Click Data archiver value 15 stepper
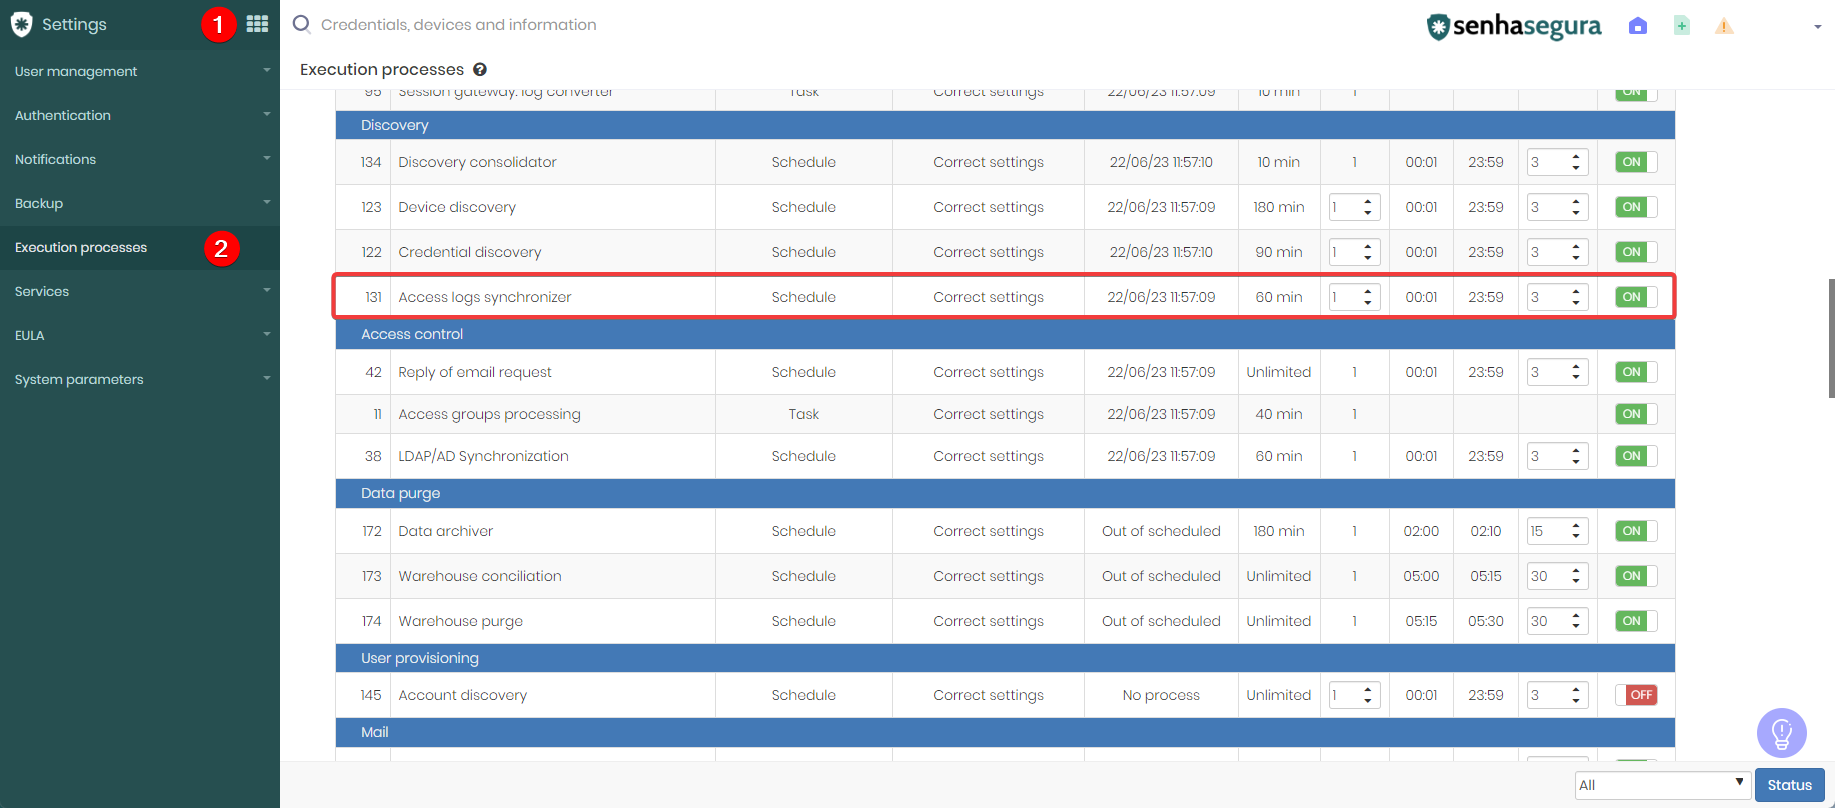The height and width of the screenshot is (808, 1835). pyautogui.click(x=1558, y=531)
